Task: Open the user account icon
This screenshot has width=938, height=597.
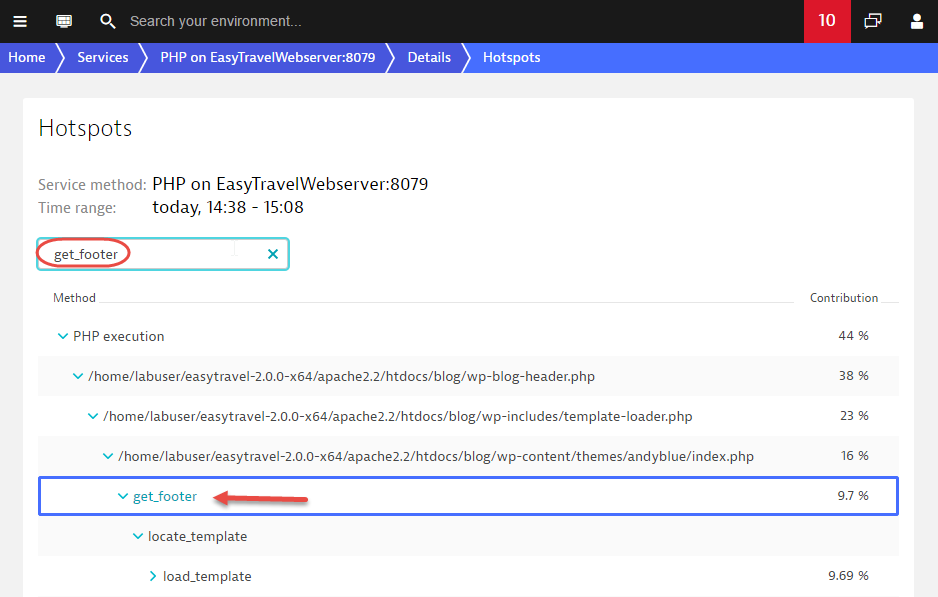Action: point(916,22)
